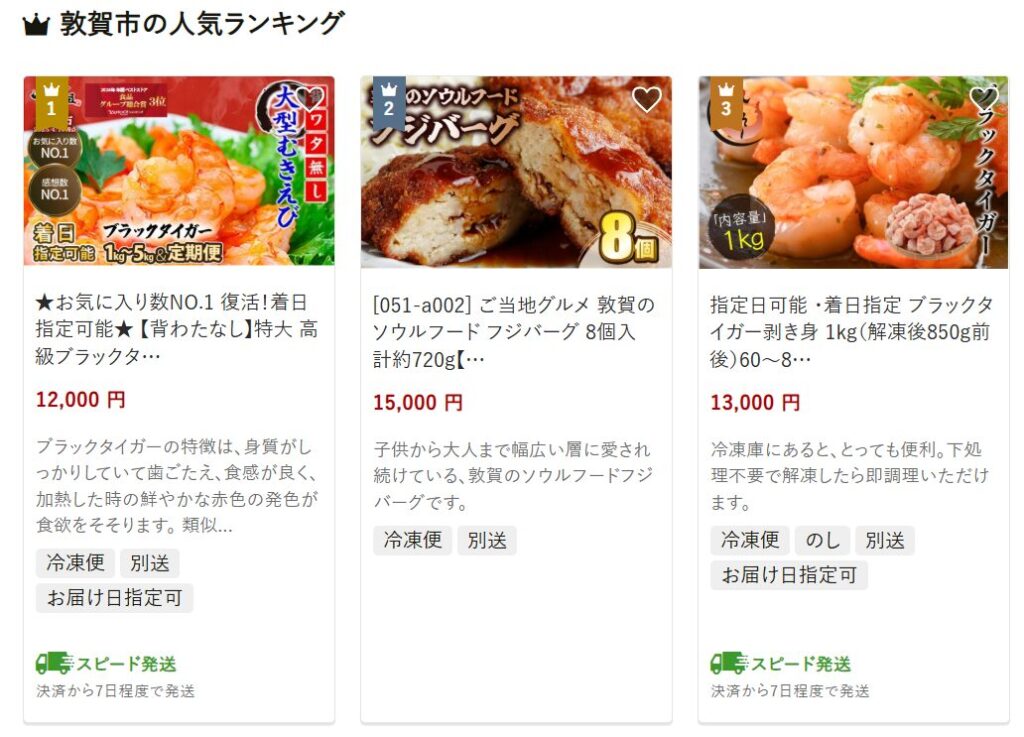Select 冷凍便 tag on first card
This screenshot has width=1024, height=737.
75,563
